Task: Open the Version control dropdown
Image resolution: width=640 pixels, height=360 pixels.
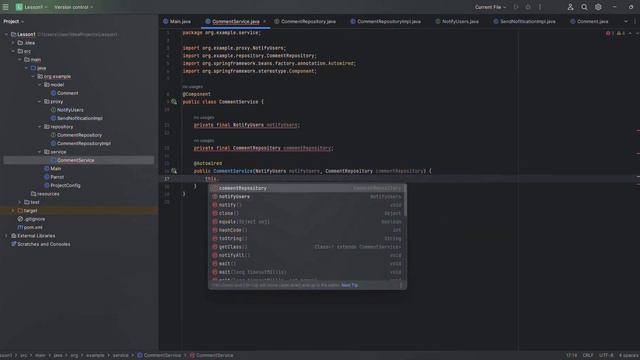Action: point(73,7)
